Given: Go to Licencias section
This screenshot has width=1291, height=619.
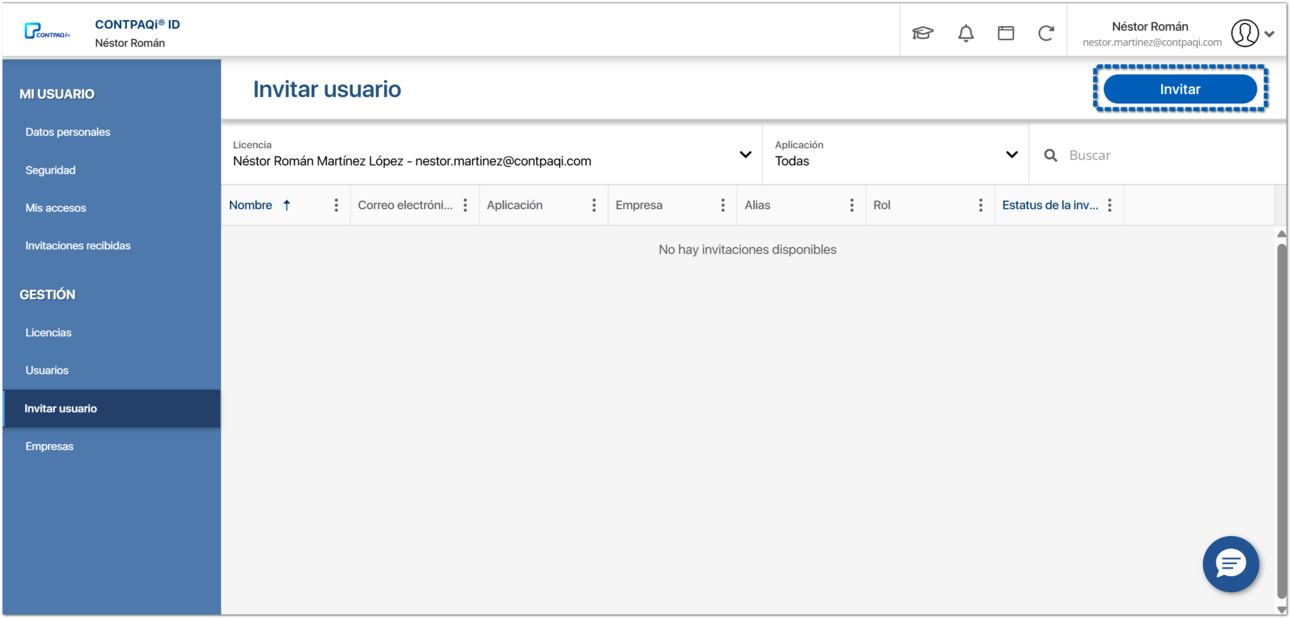Looking at the screenshot, I should click(x=49, y=333).
